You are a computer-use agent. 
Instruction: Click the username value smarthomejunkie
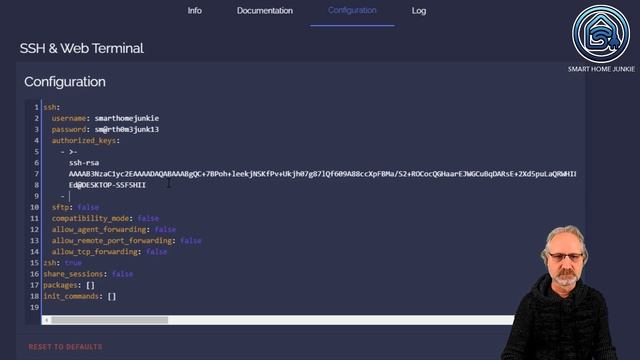127,118
